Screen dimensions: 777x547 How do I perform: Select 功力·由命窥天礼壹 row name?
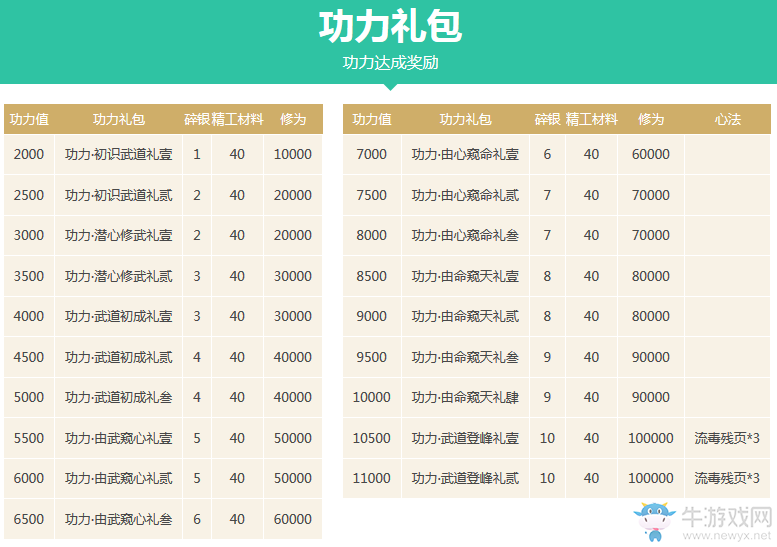pos(465,275)
